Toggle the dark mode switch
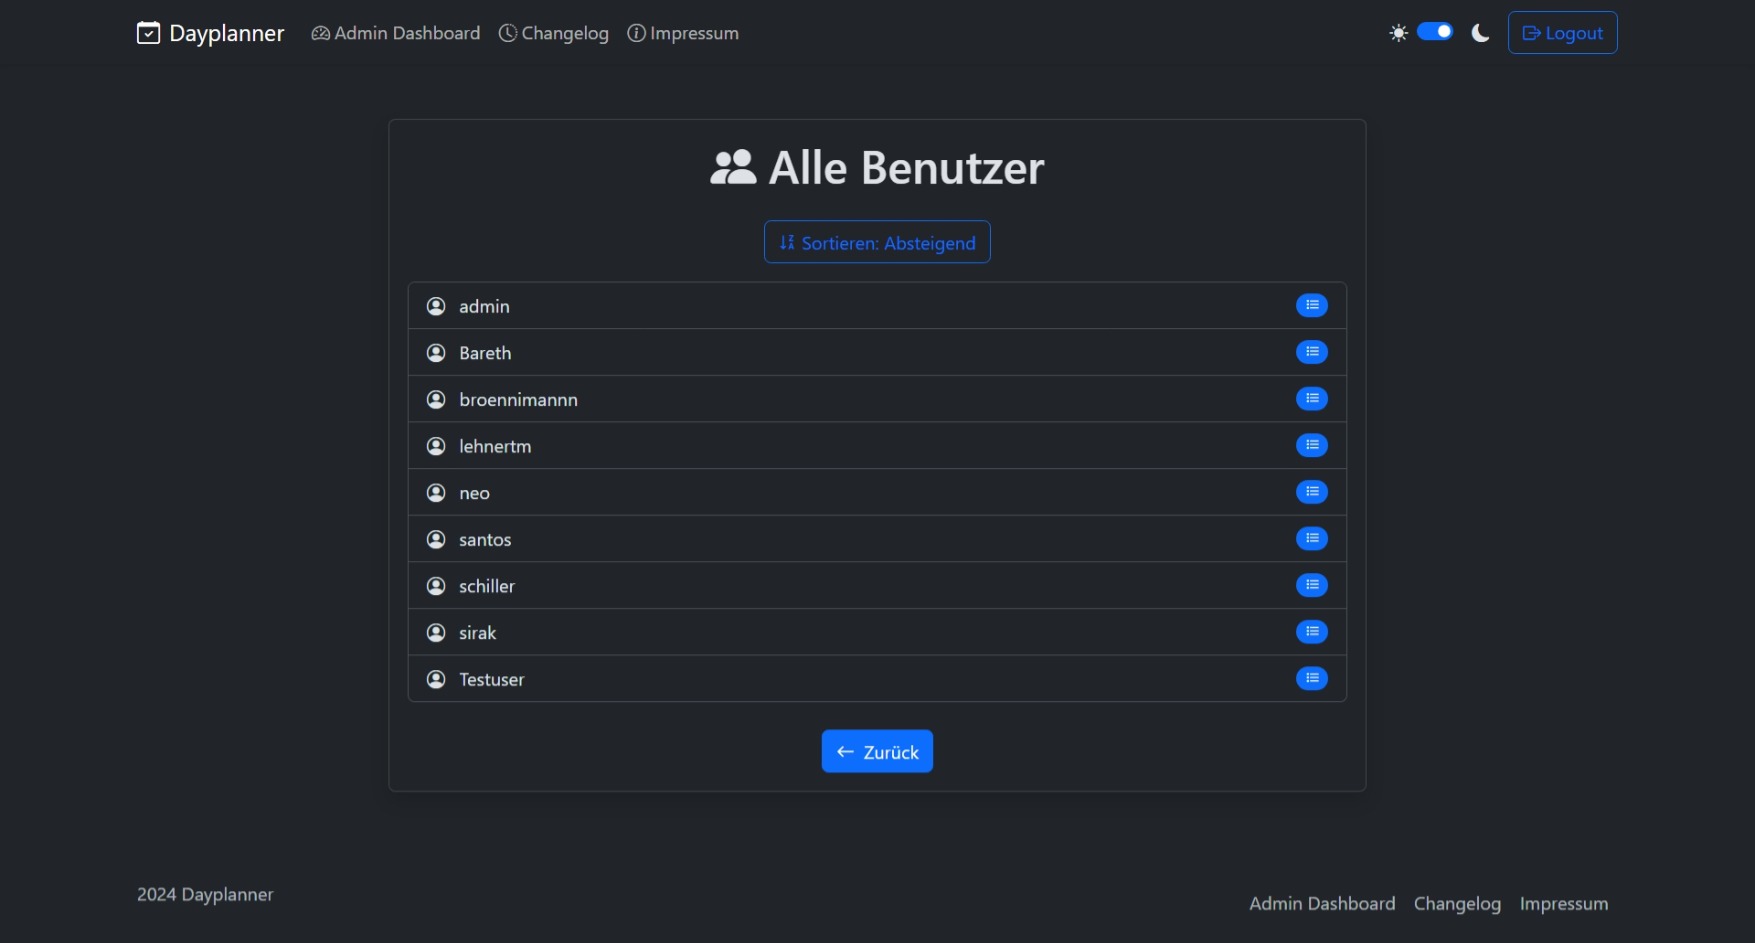Image resolution: width=1755 pixels, height=943 pixels. tap(1435, 32)
